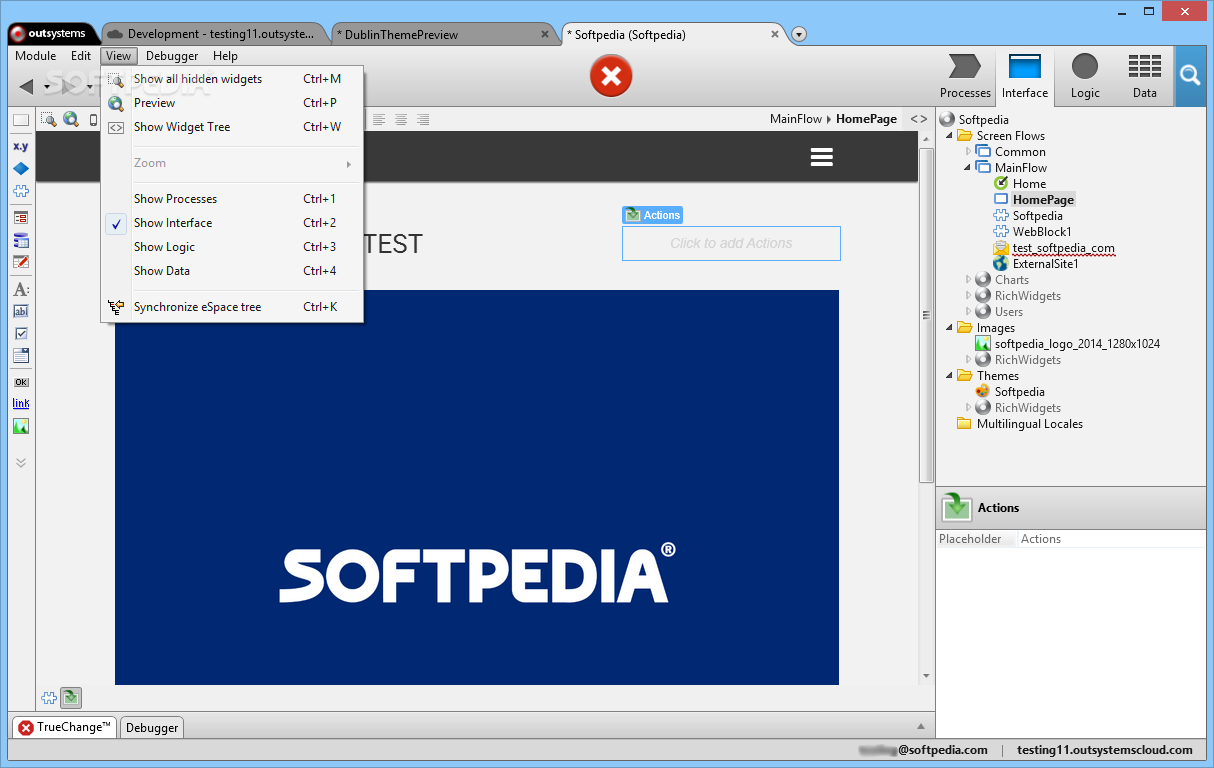Select the blue diamond If widget tool
The height and width of the screenshot is (768, 1214).
20,168
